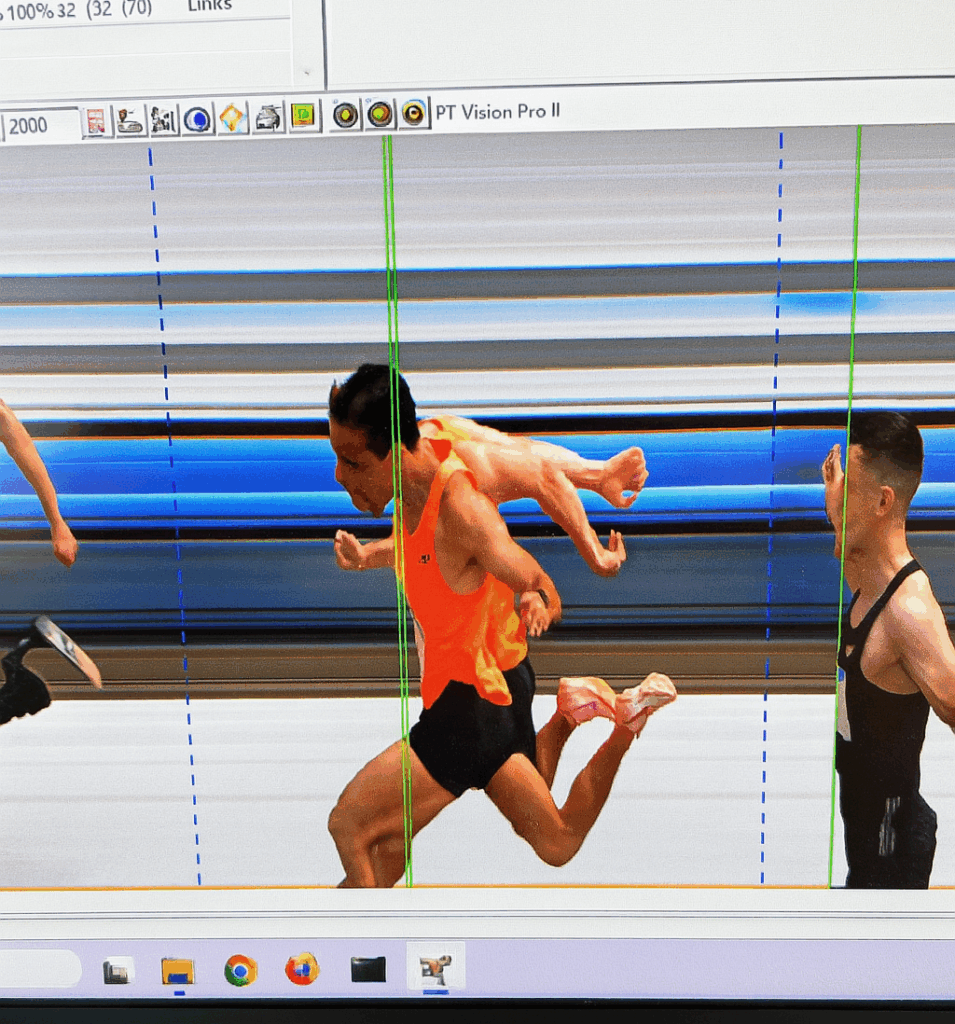Click the PT Vision Pro II label
This screenshot has width=955, height=1024.
click(x=498, y=112)
